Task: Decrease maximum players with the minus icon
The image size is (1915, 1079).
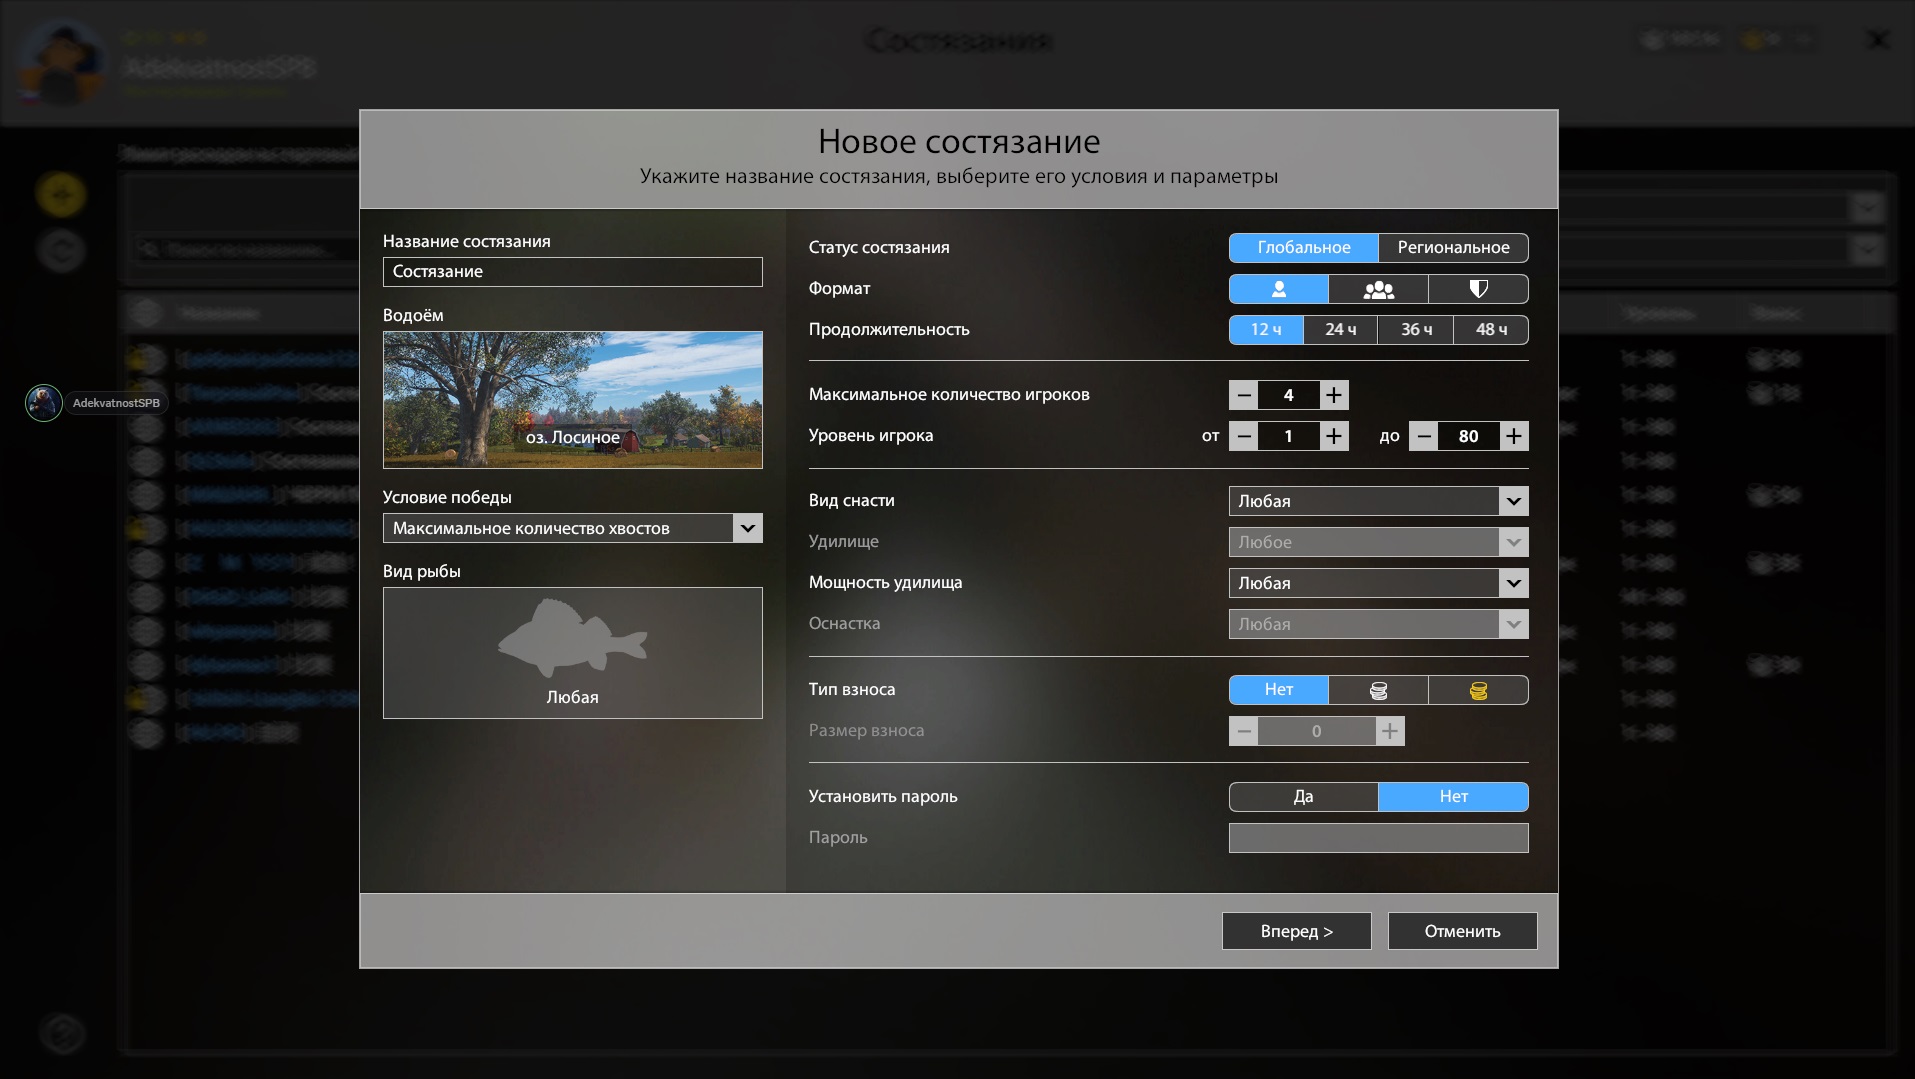Action: [x=1243, y=395]
